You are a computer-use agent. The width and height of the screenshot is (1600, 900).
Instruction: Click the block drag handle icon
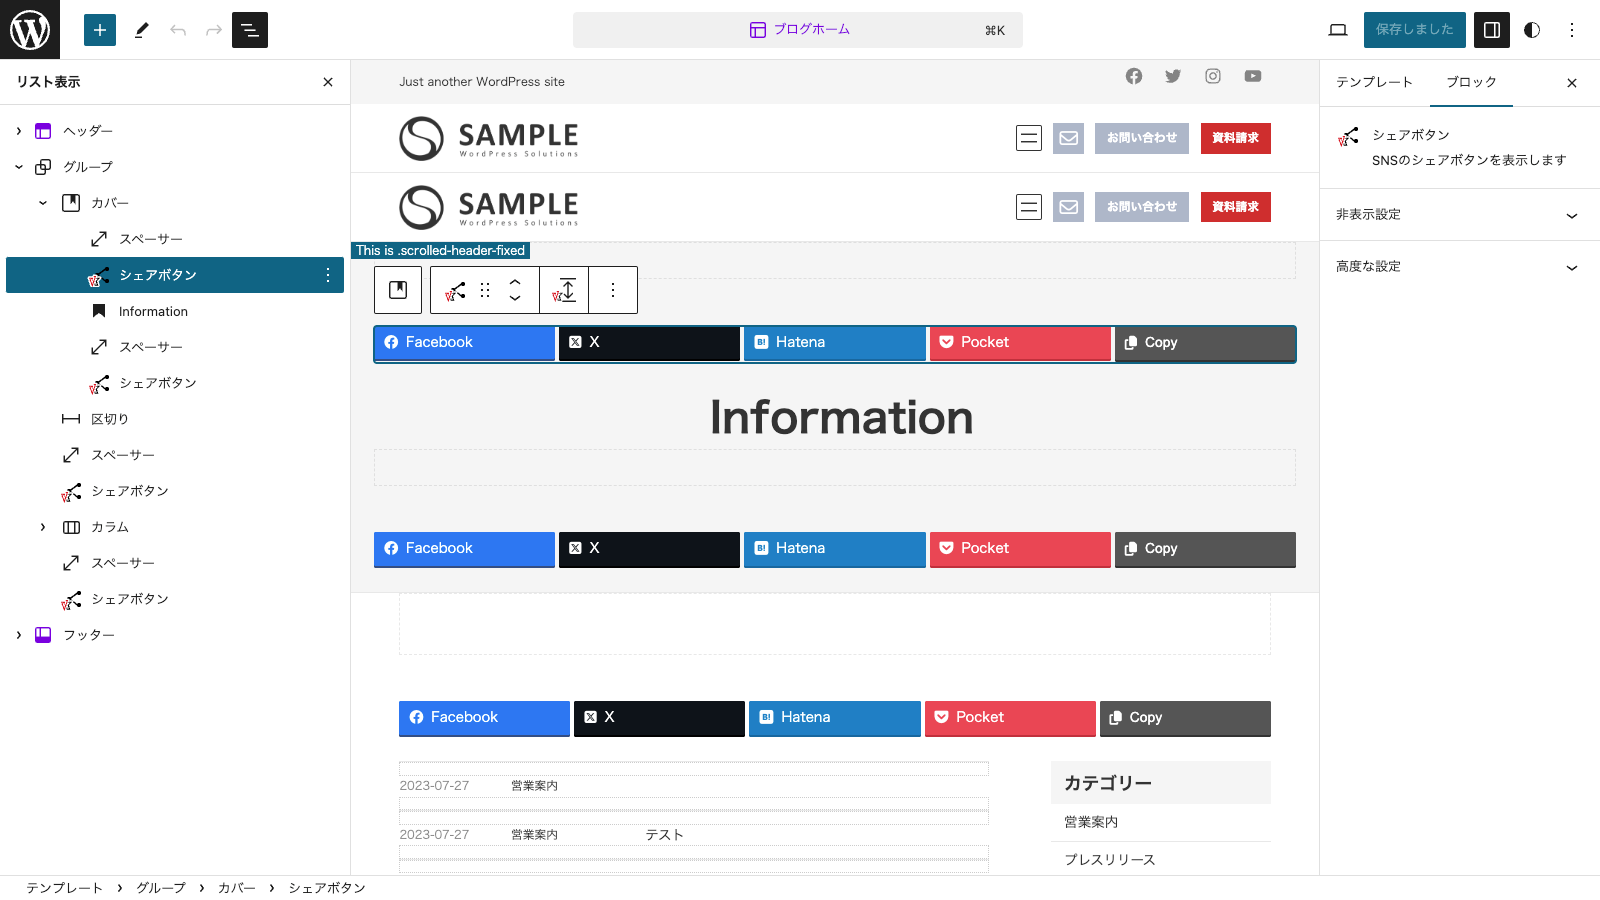click(485, 290)
